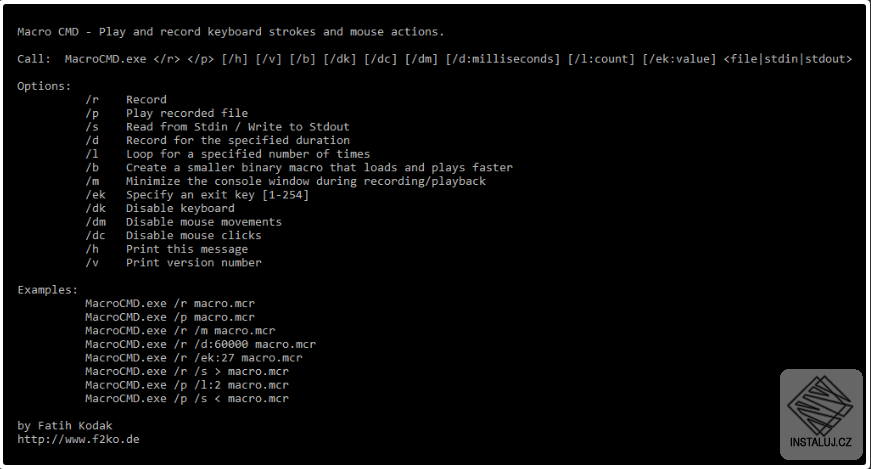Click the example with /l:2 macro.mcr
This screenshot has height=469, width=871.
(x=187, y=385)
